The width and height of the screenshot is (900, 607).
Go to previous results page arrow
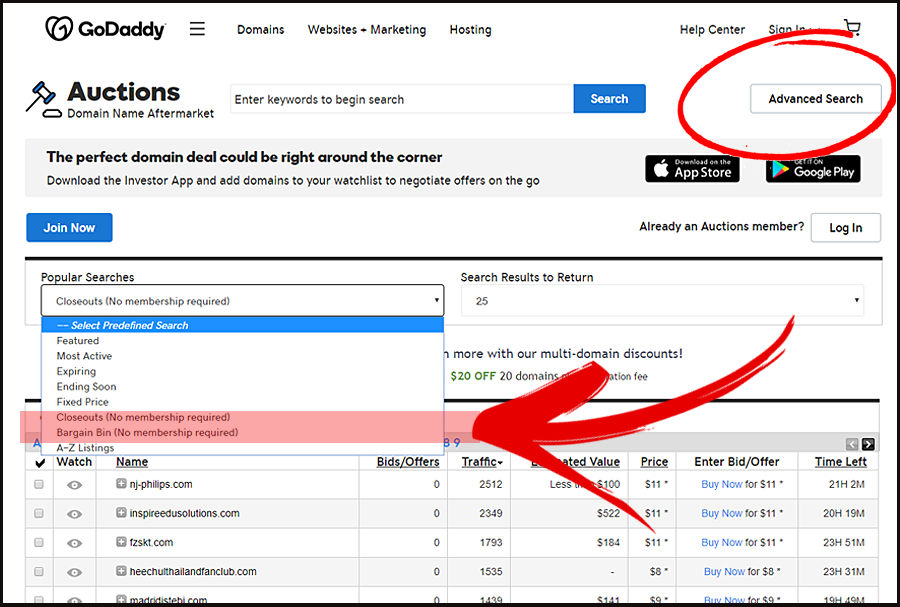click(x=852, y=444)
